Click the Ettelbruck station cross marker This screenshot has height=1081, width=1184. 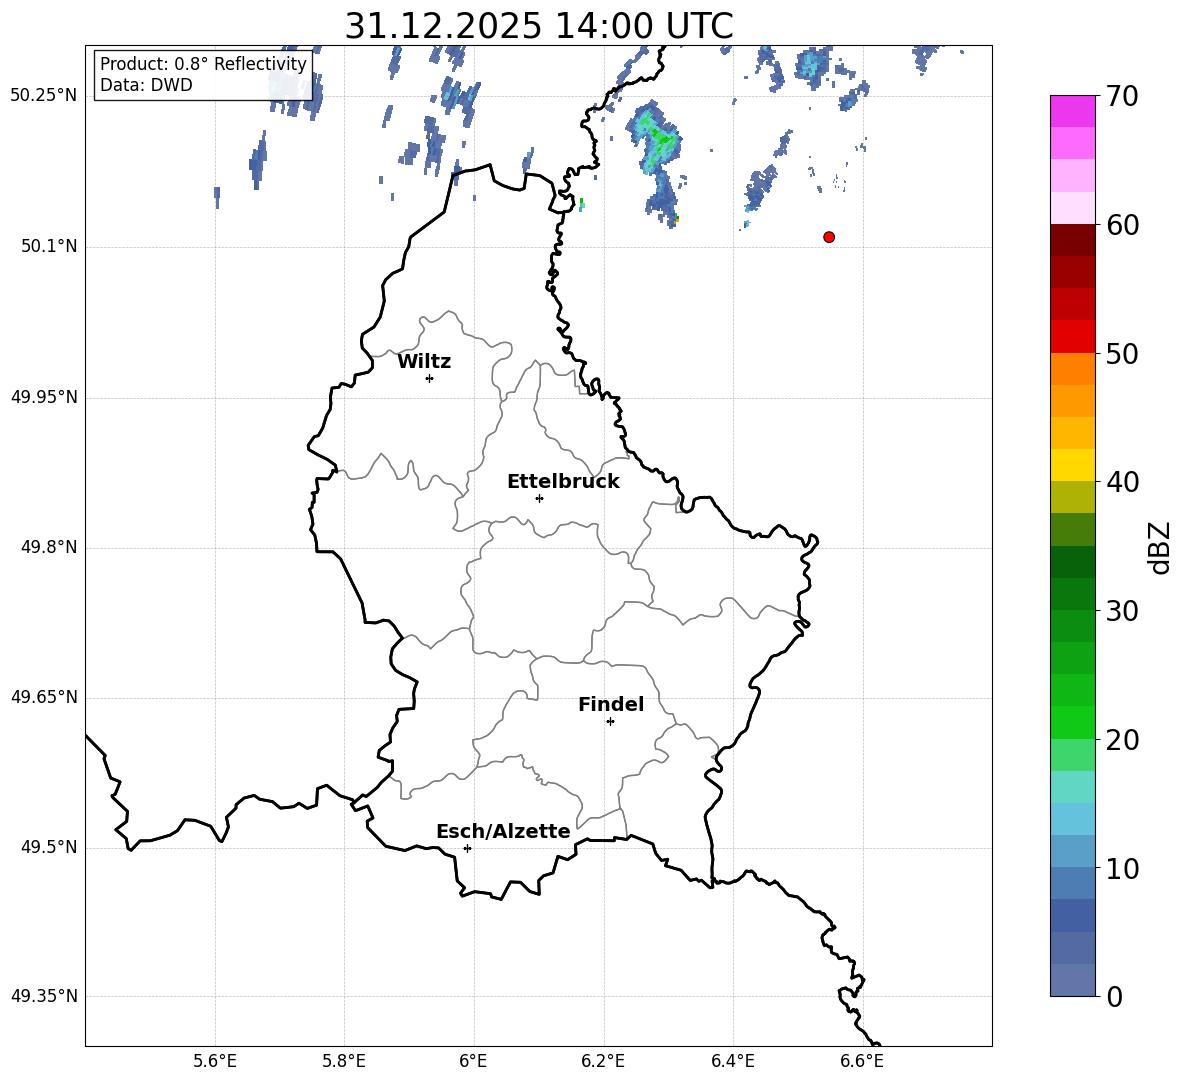point(539,498)
